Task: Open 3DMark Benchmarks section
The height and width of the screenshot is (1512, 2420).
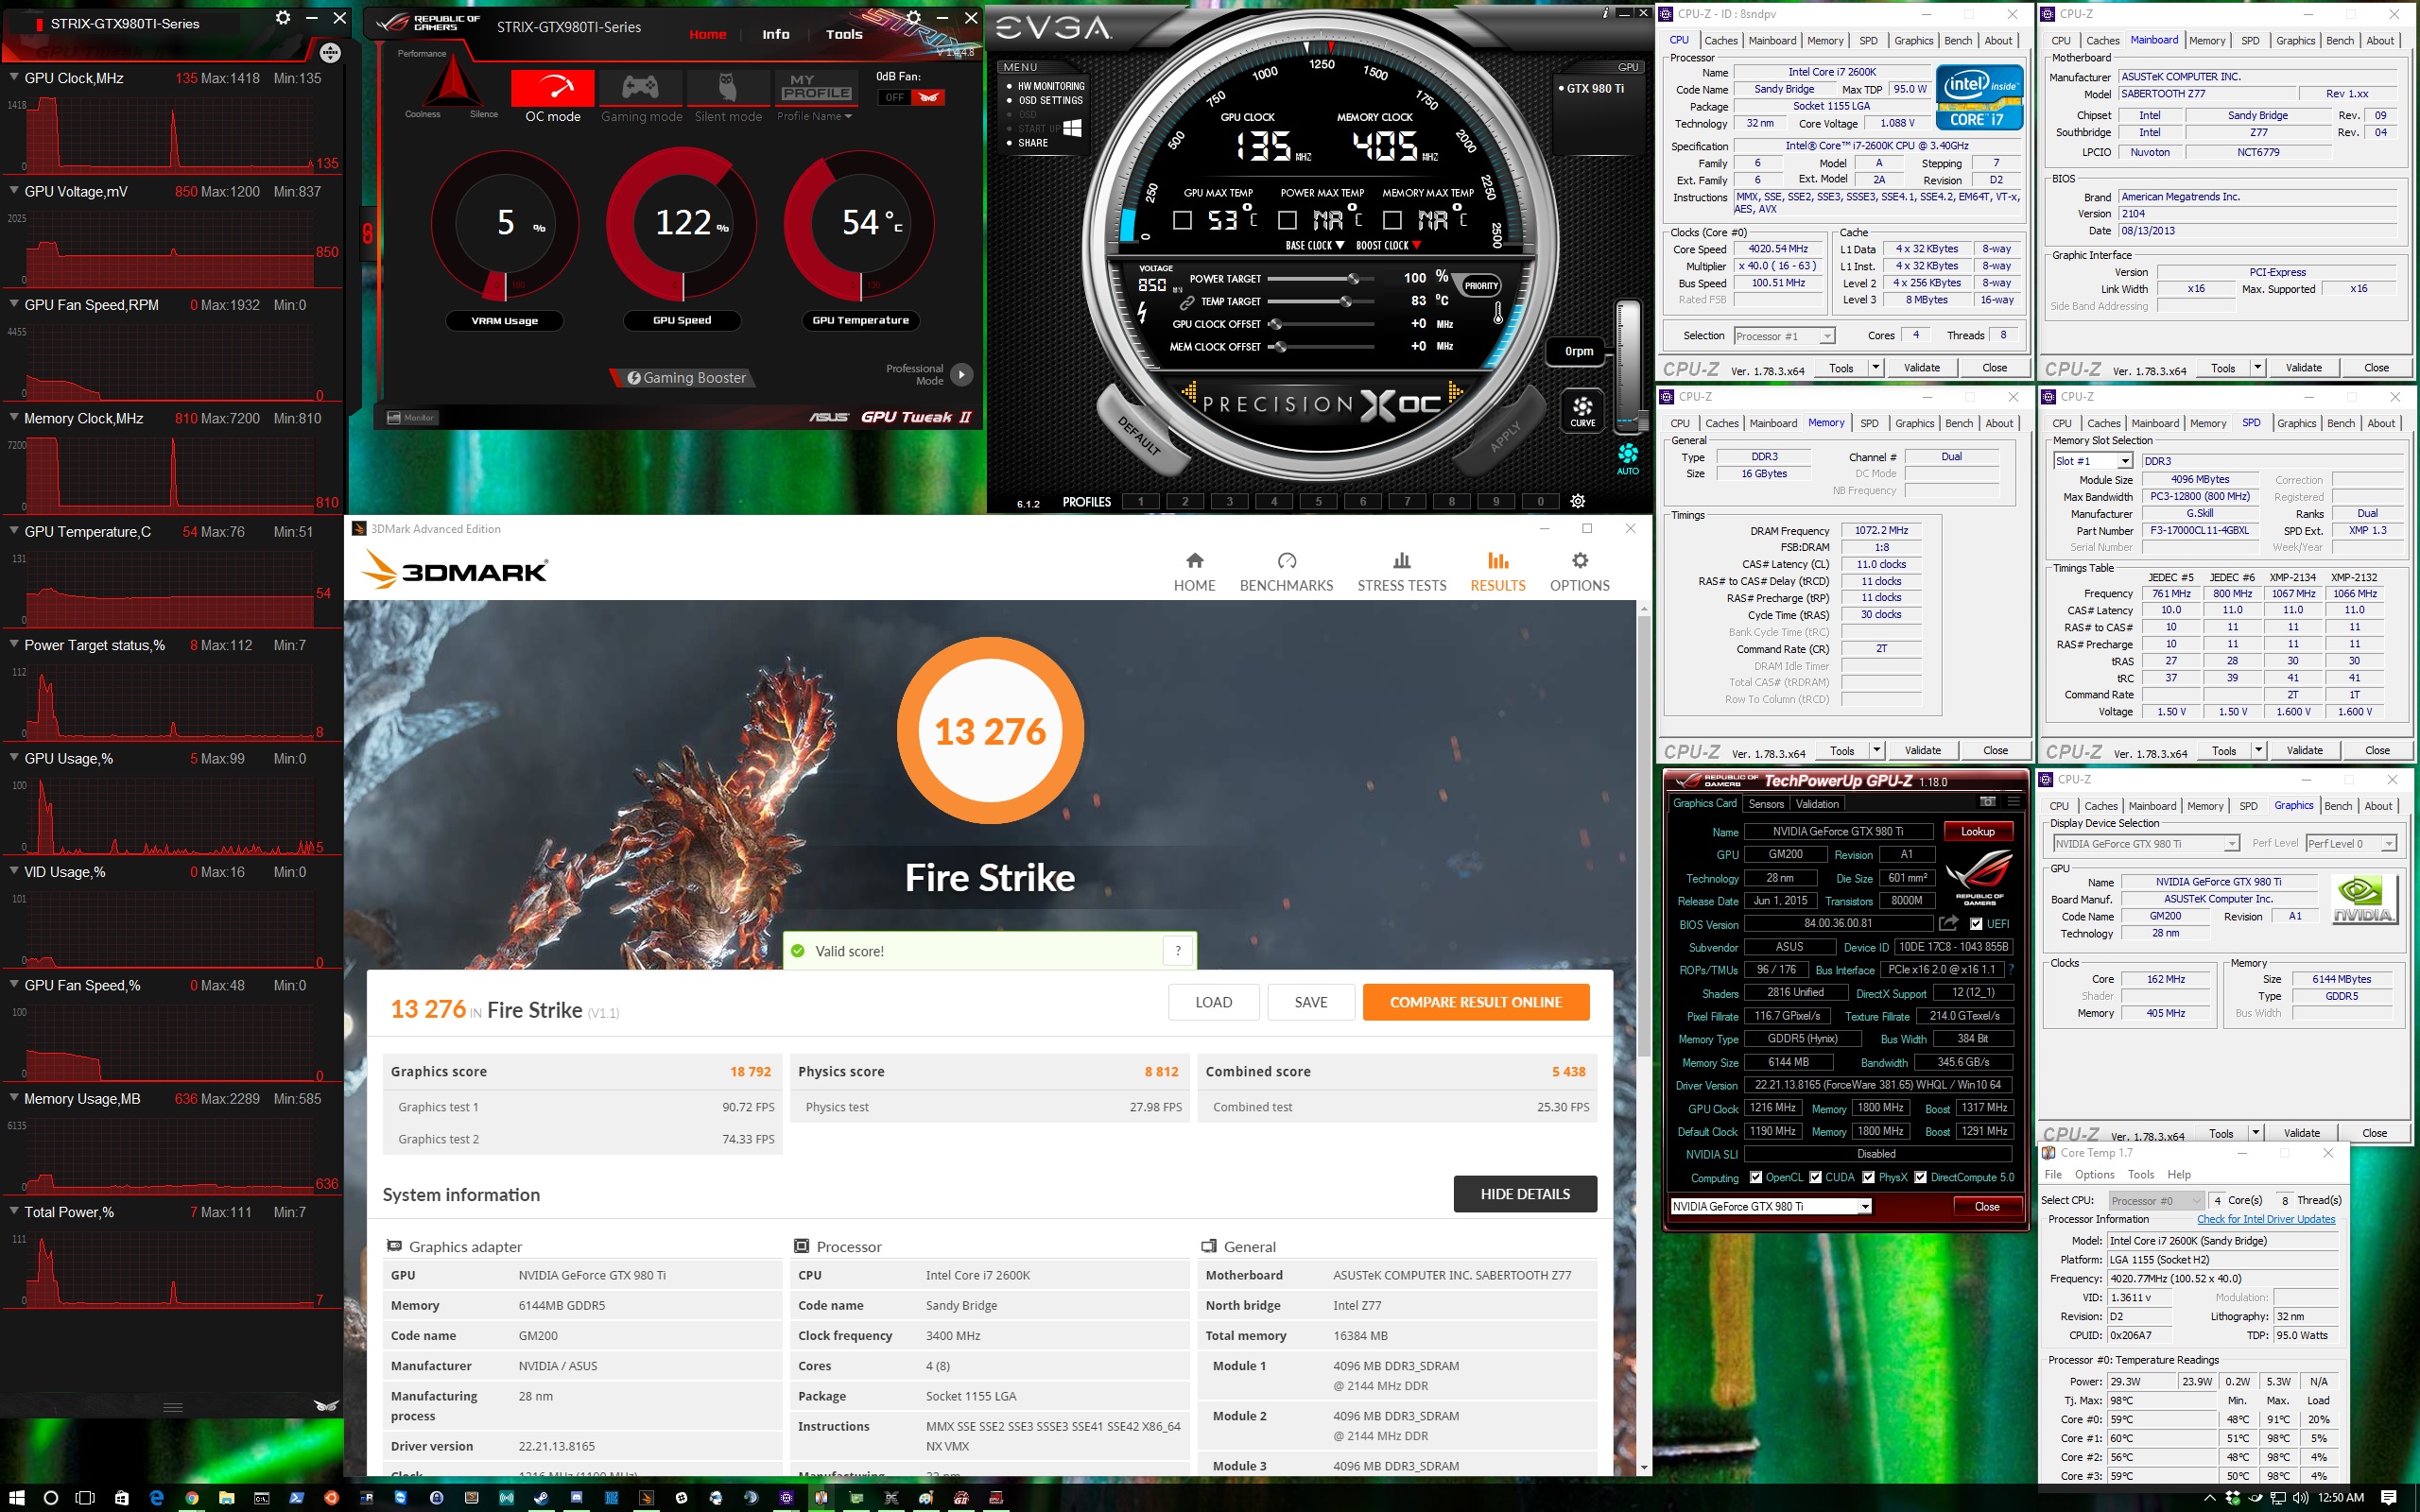Action: (x=1286, y=571)
